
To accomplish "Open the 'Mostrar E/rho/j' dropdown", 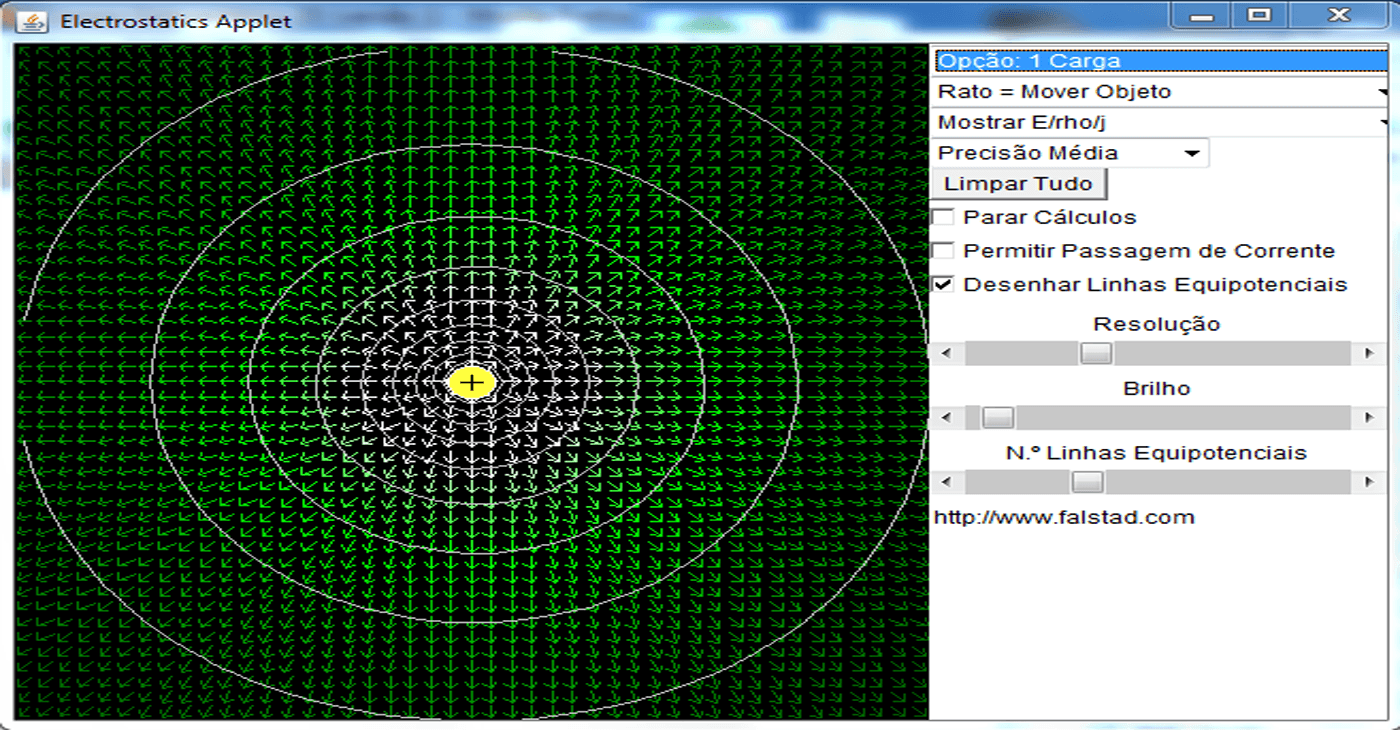I will 1161,123.
